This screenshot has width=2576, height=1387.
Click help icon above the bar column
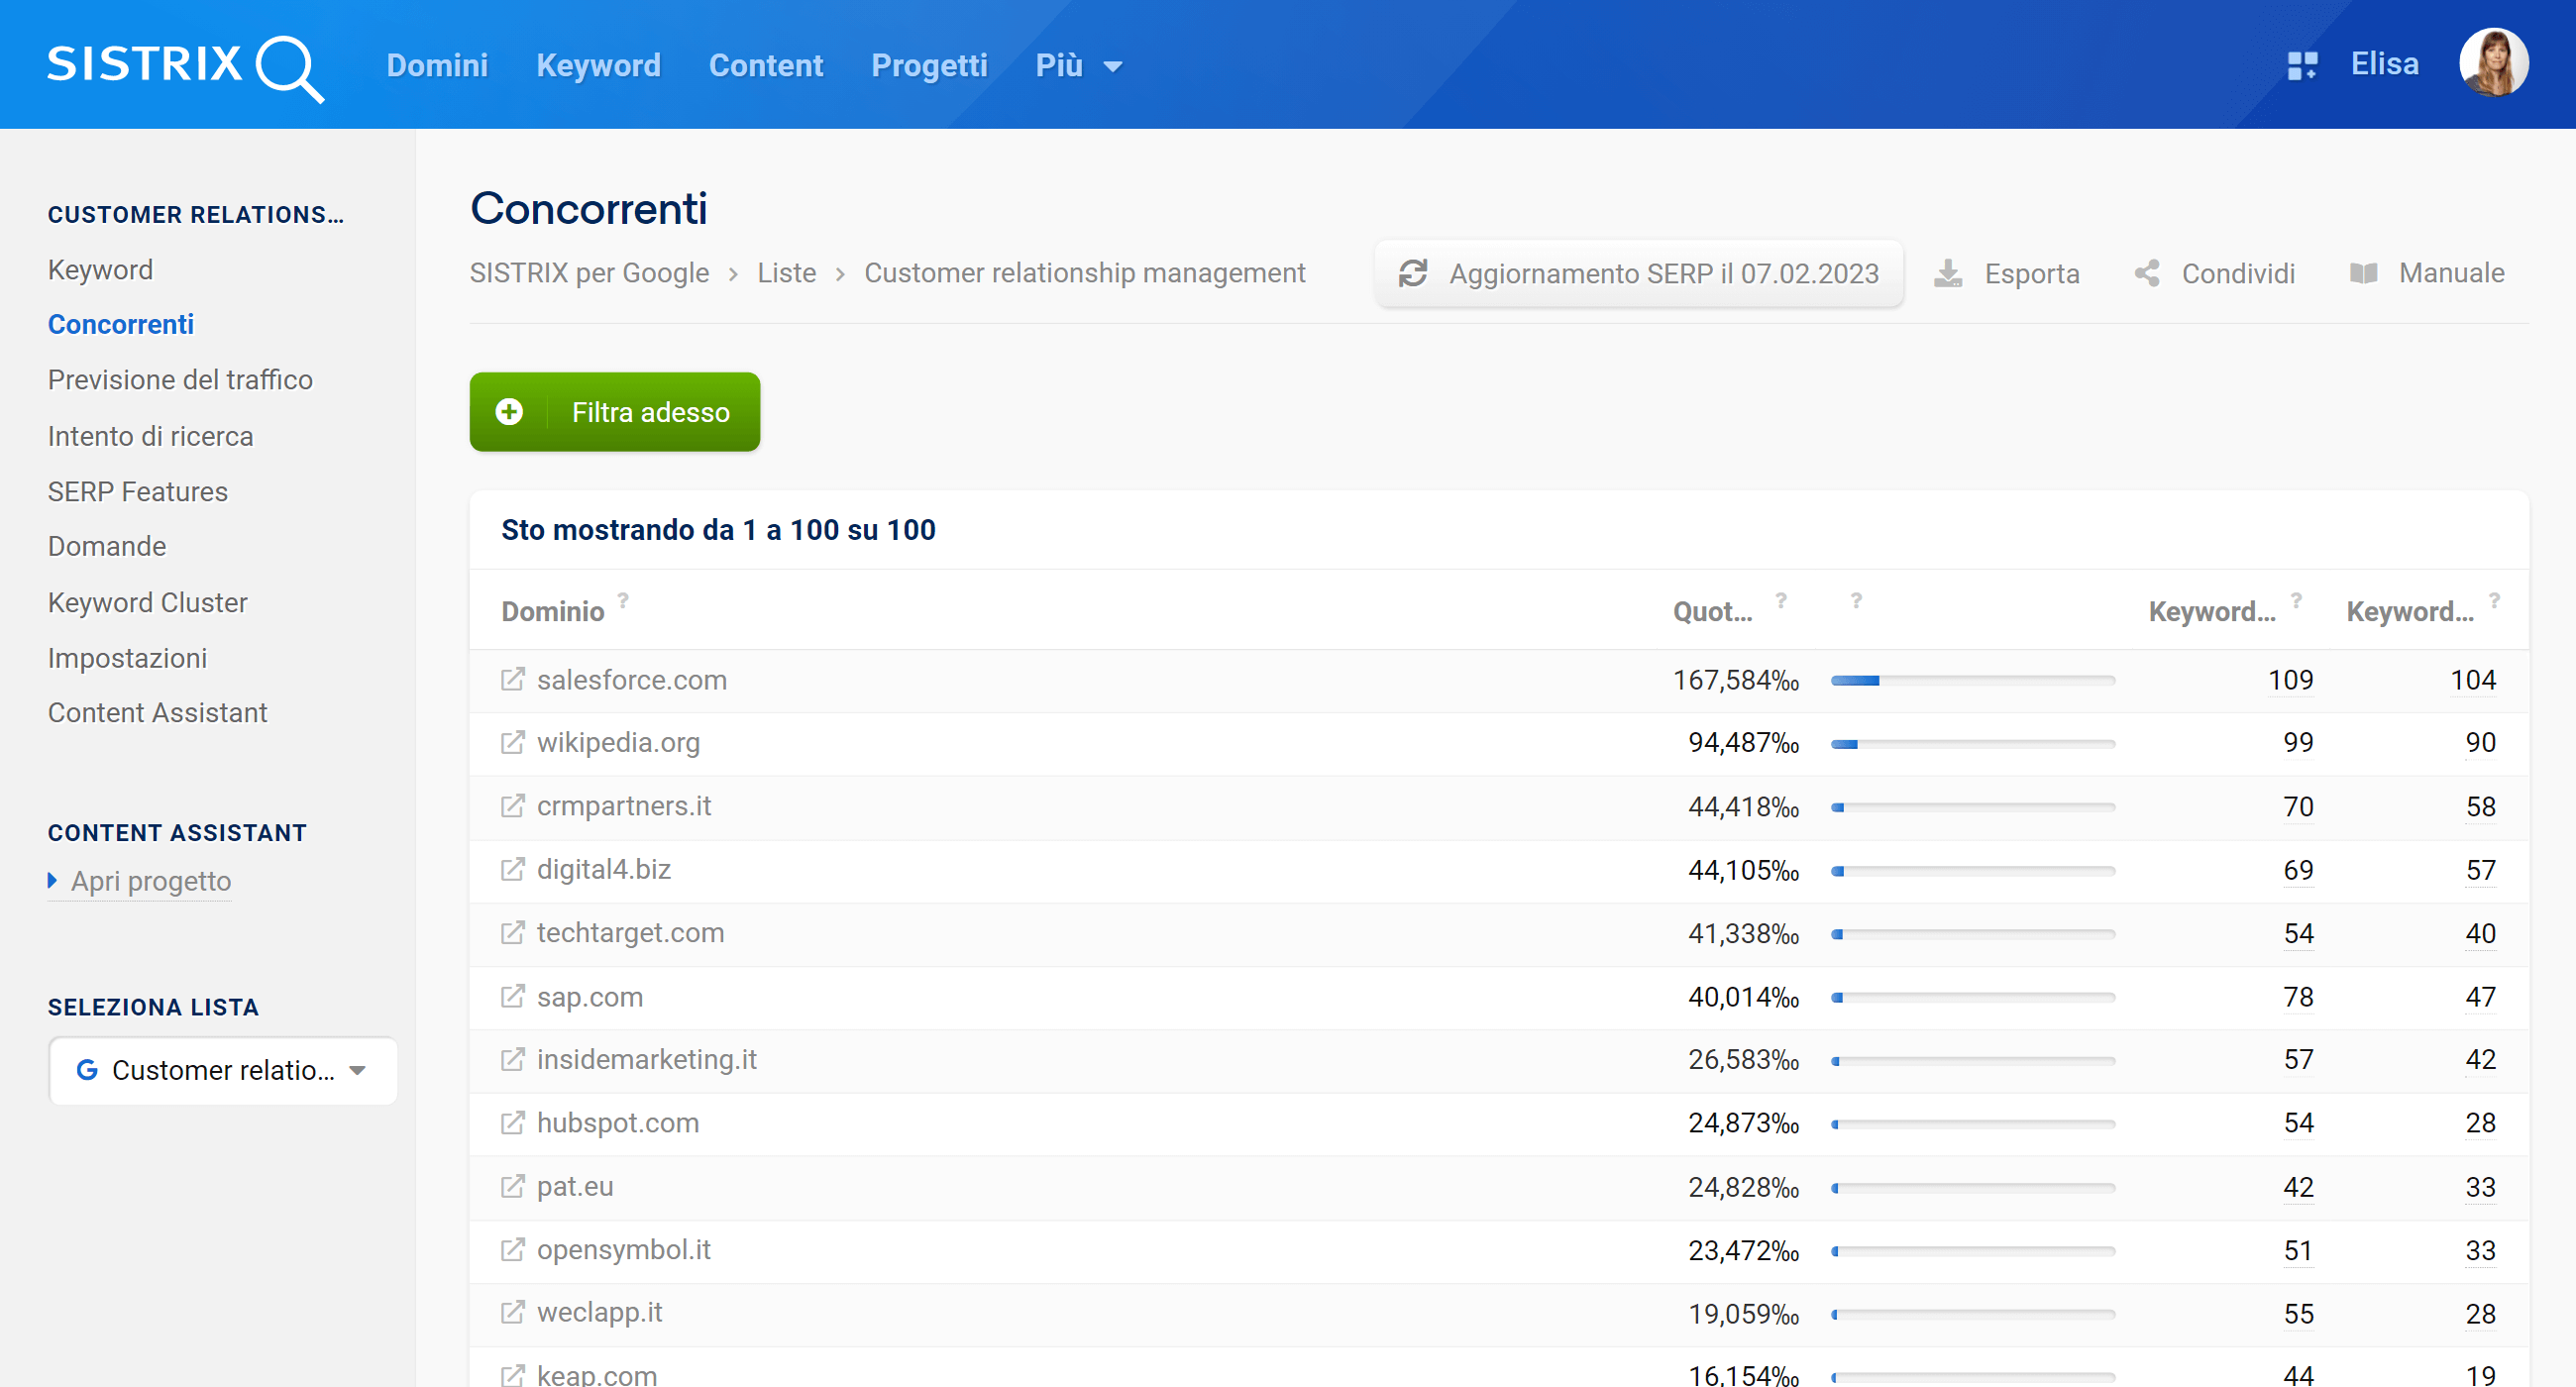tap(1856, 601)
